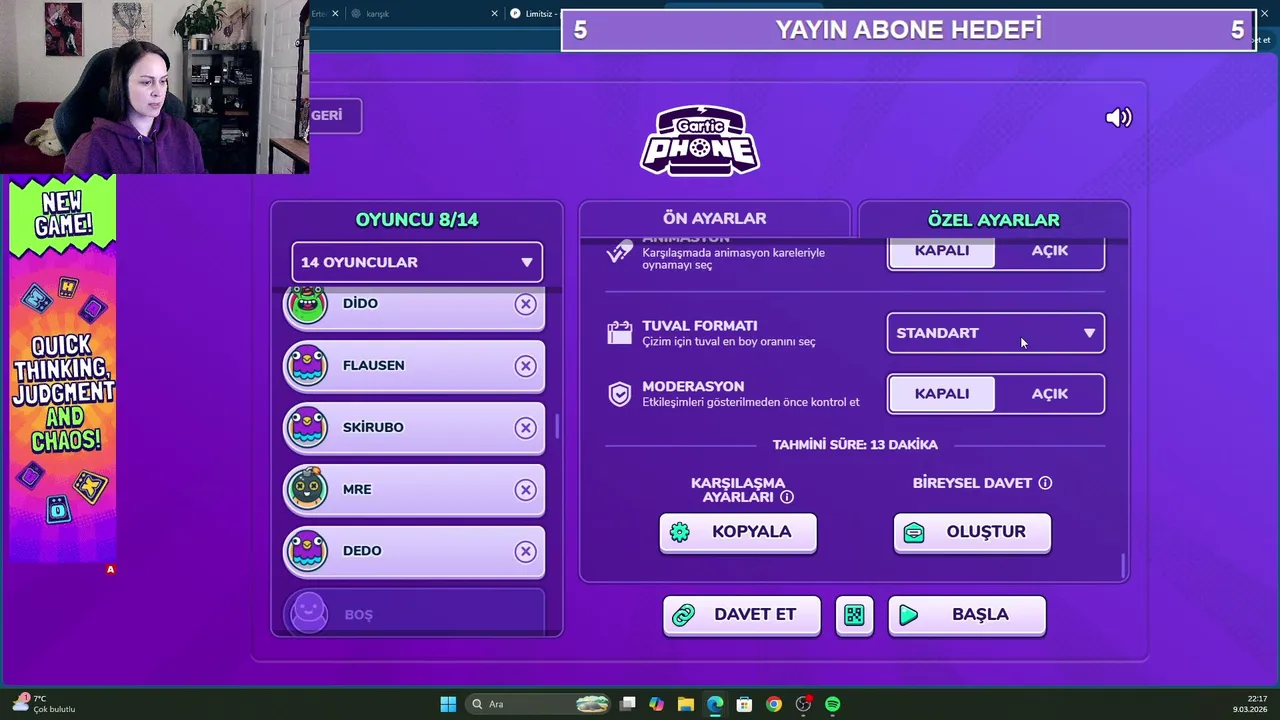Image resolution: width=1280 pixels, height=720 pixels.
Task: Switch to Ön Ayarlar tab
Action: (714, 219)
